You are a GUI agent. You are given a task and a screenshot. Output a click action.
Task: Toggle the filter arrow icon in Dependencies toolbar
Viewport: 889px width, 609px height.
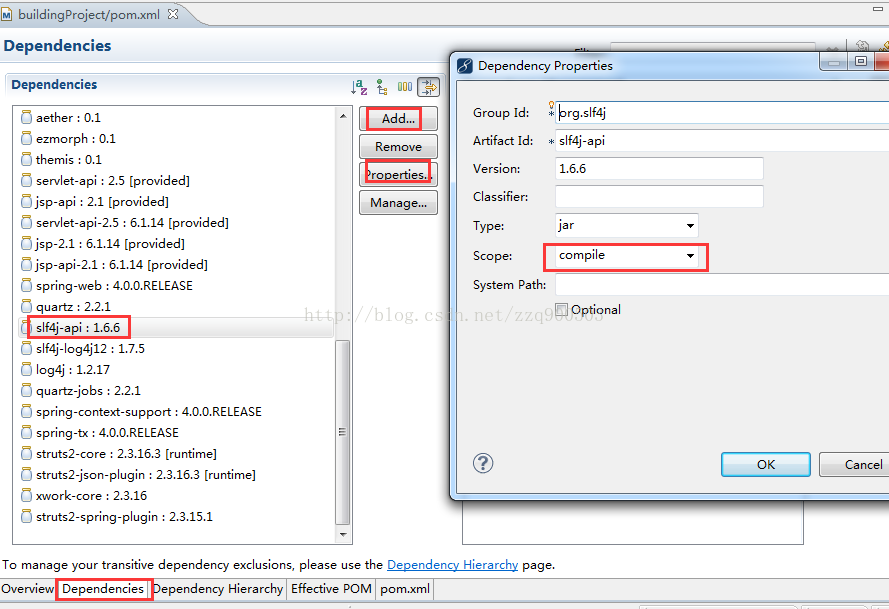click(x=429, y=87)
